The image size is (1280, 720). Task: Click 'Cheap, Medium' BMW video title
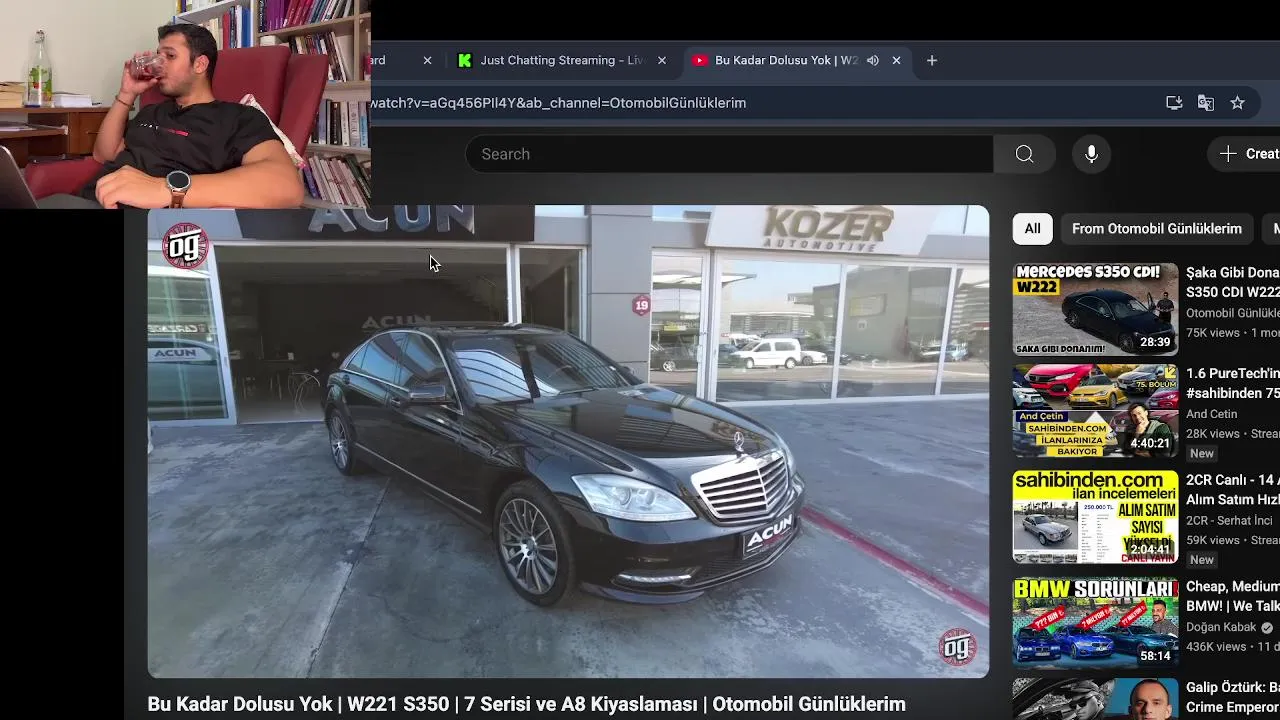tap(1232, 596)
